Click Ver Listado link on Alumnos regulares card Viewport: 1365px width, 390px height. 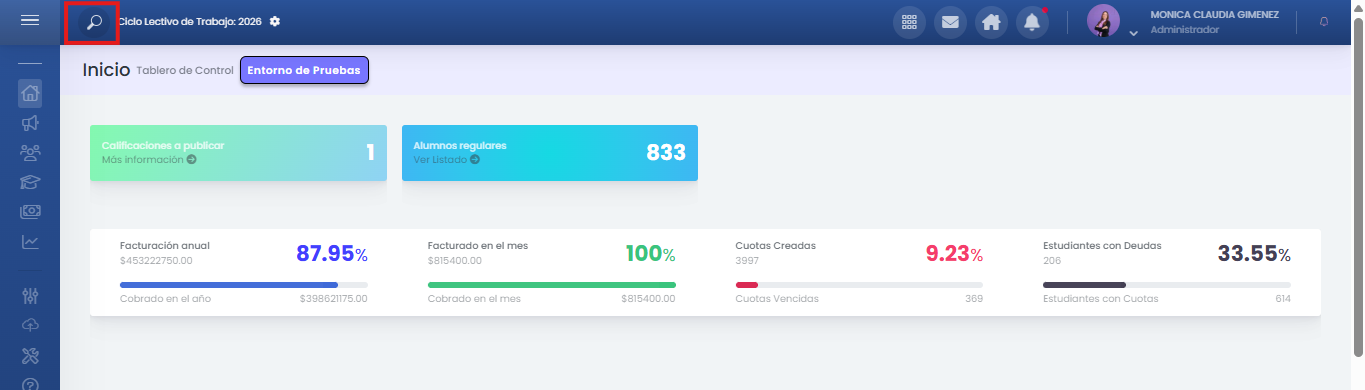pyautogui.click(x=447, y=159)
